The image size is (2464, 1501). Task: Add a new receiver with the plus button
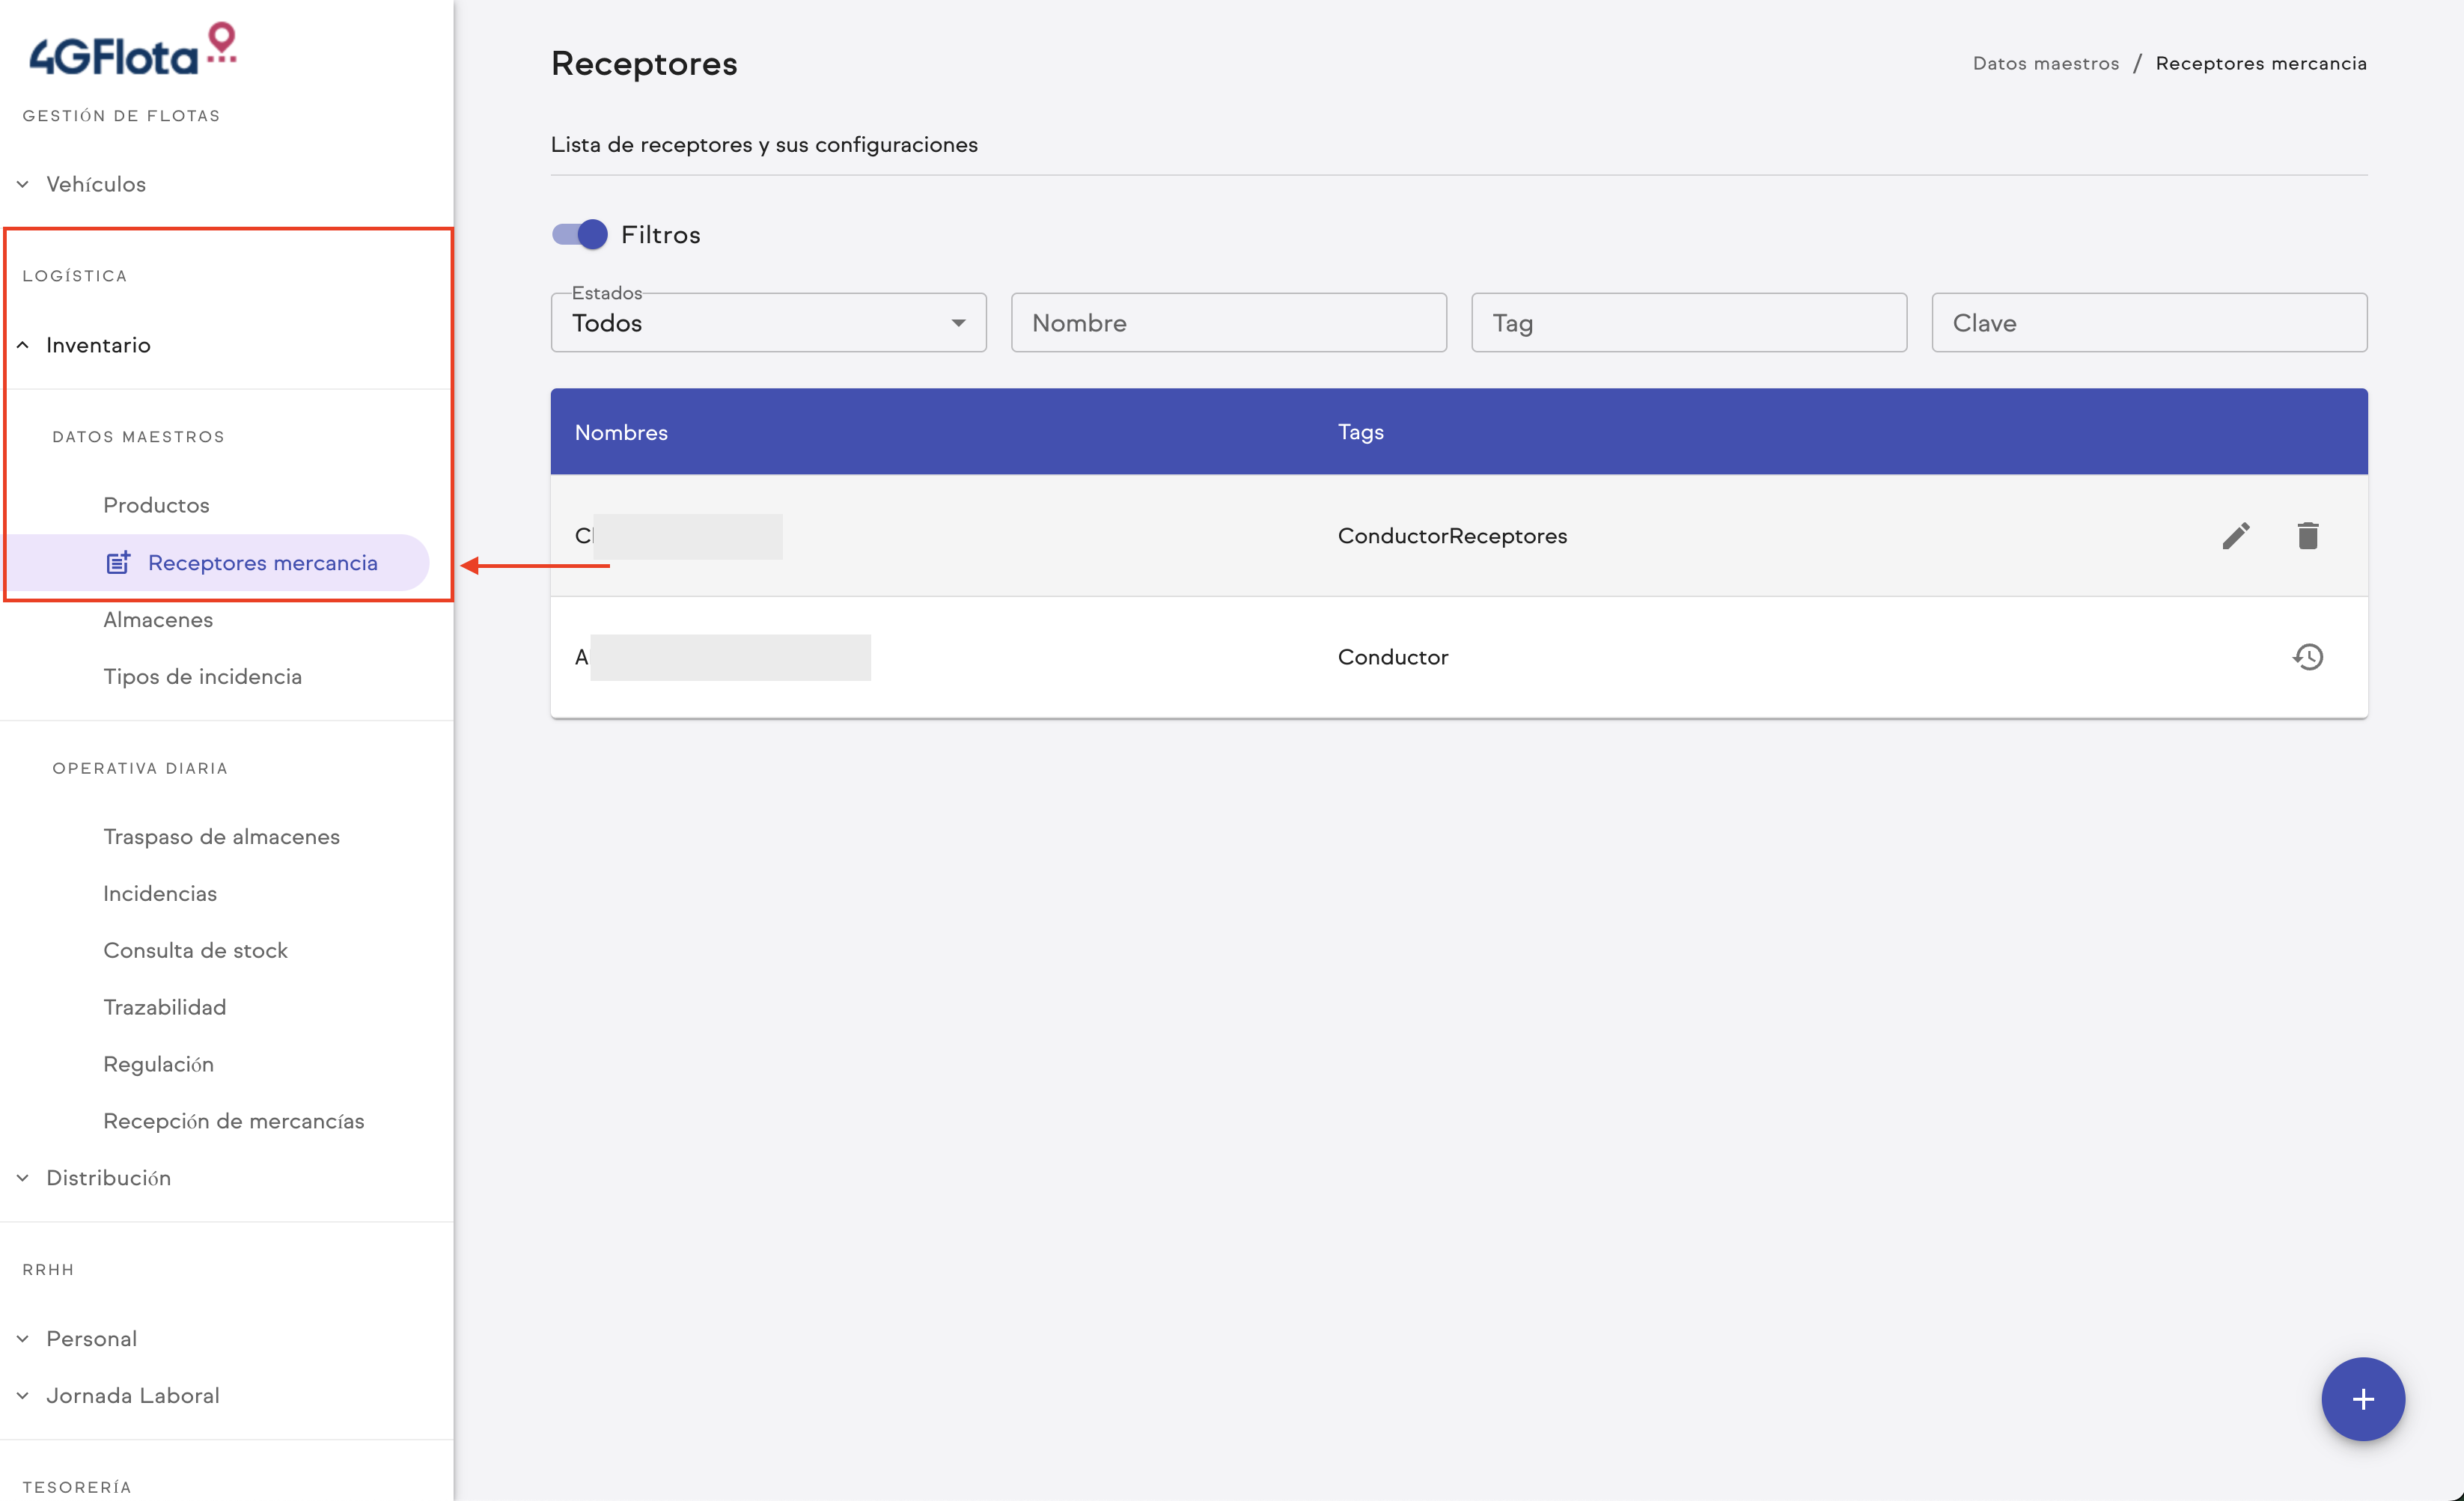(2363, 1399)
